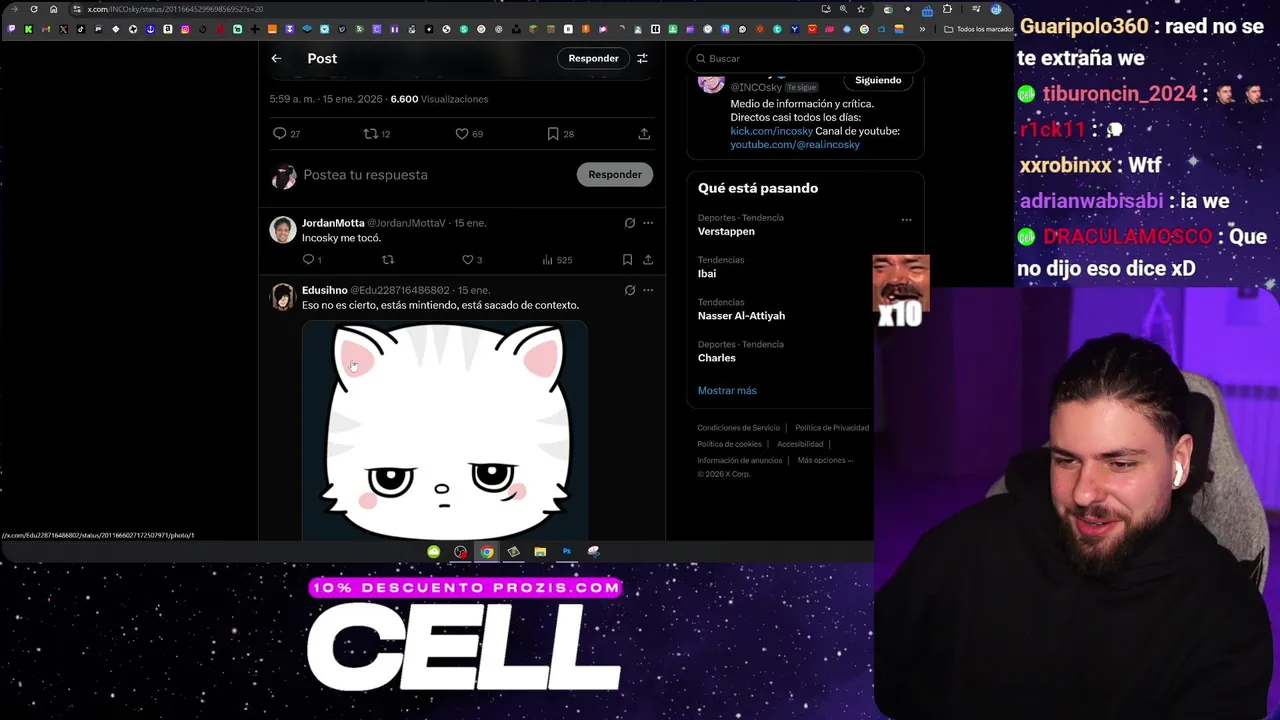Bookmark the main post with 28 saves

(x=553, y=133)
